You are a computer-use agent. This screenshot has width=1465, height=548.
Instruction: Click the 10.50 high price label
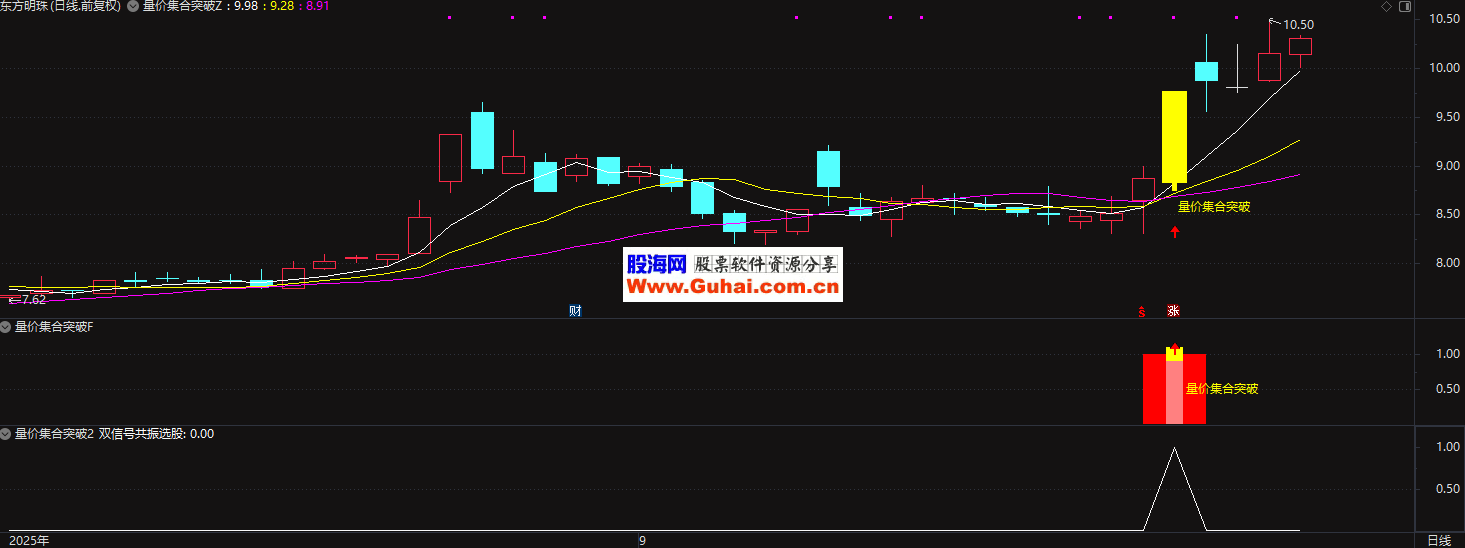point(1298,25)
